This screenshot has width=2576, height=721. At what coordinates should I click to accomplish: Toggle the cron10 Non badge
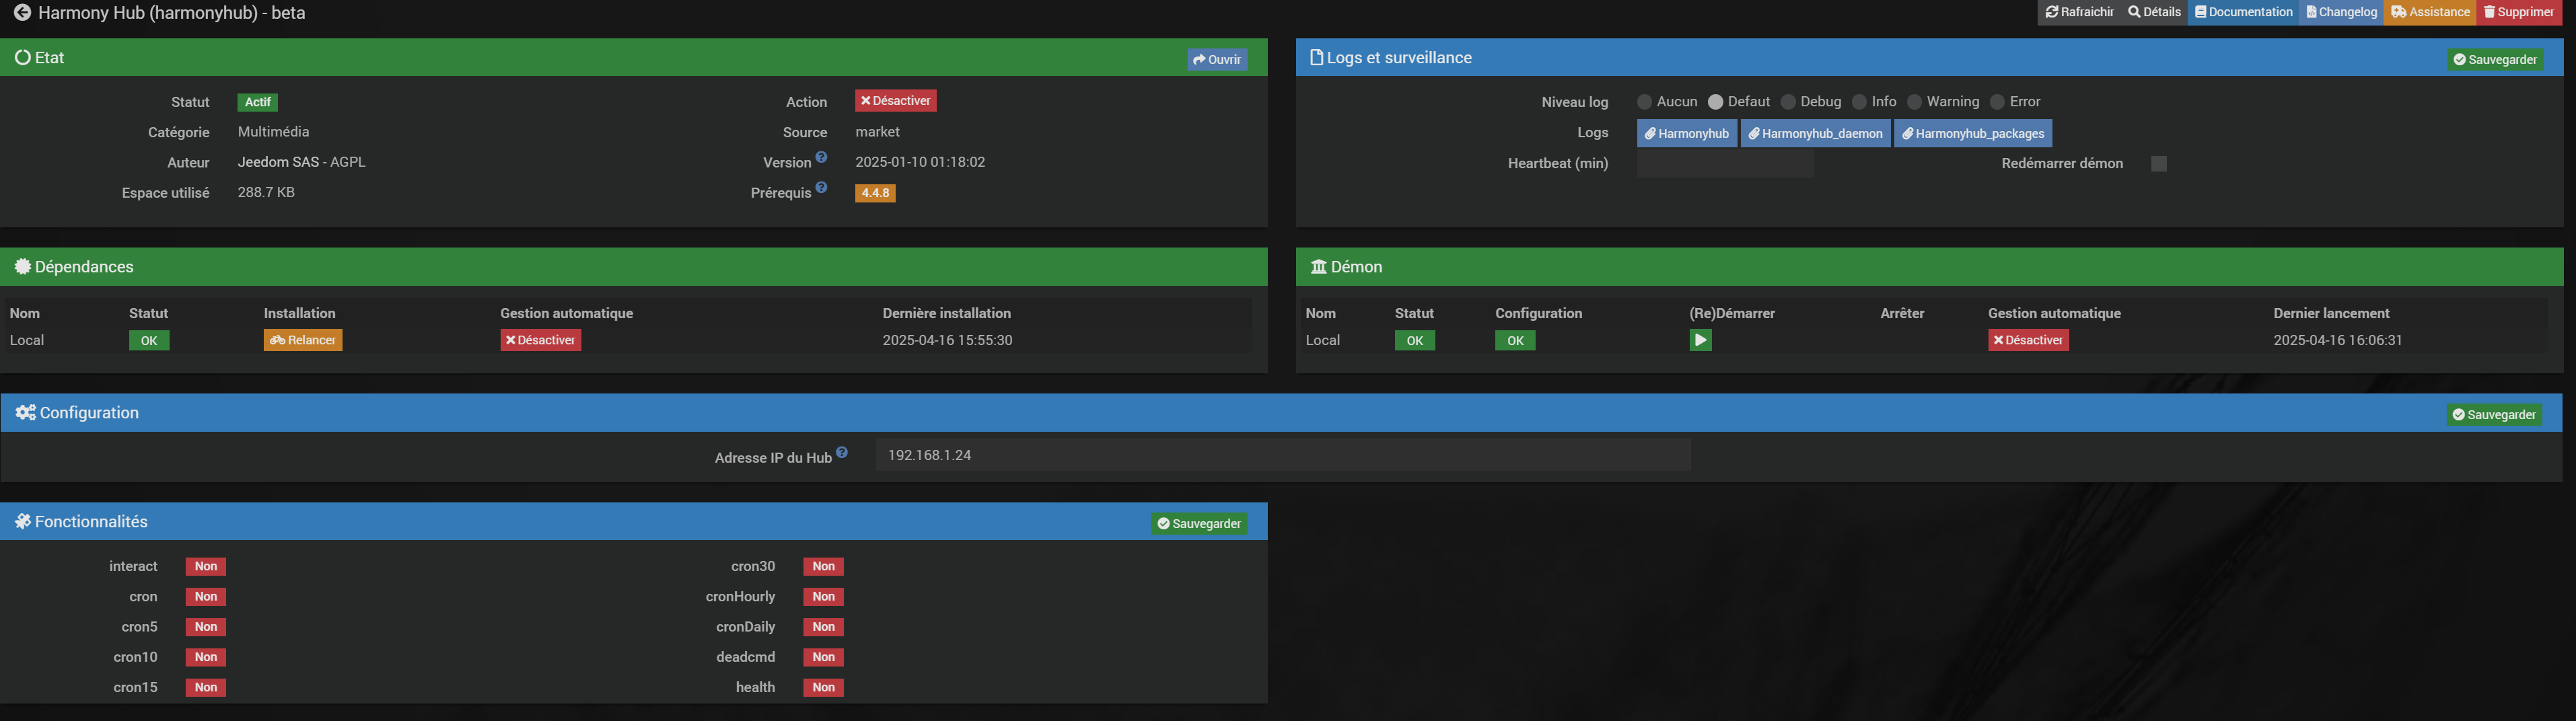coord(206,657)
